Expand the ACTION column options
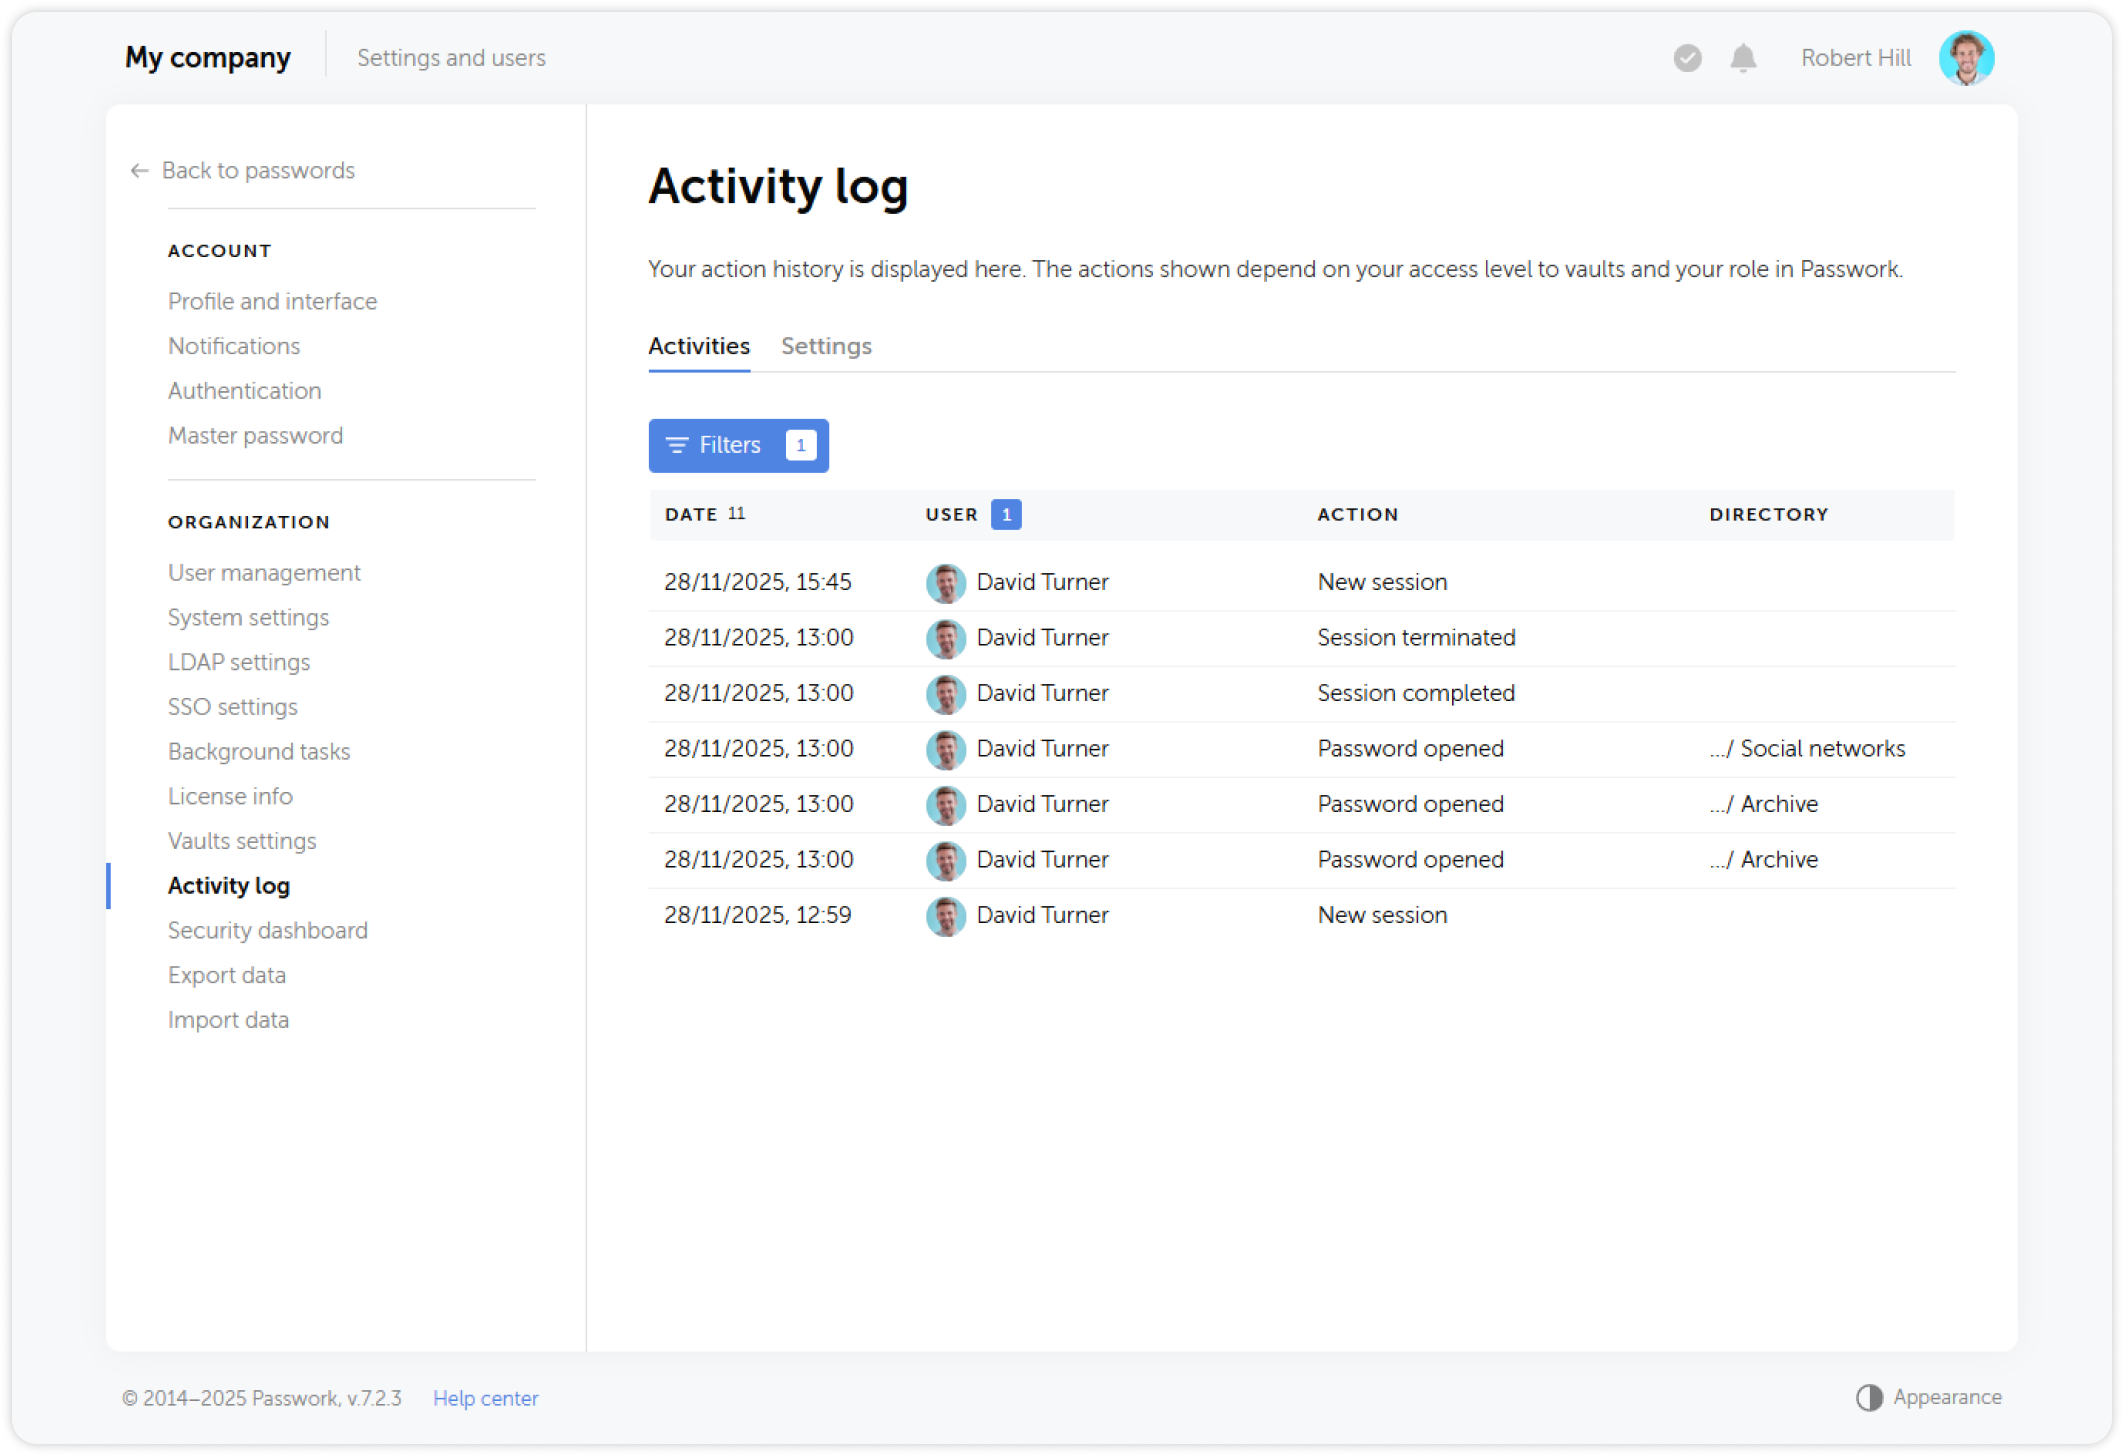This screenshot has width=2124, height=1456. 1357,514
